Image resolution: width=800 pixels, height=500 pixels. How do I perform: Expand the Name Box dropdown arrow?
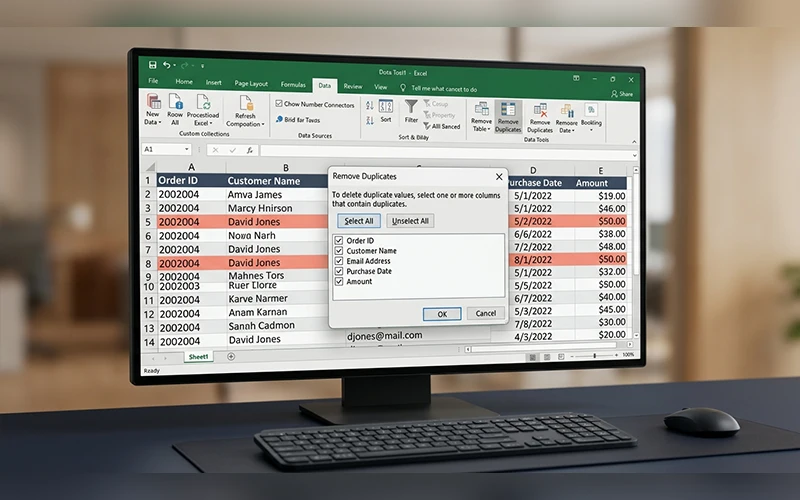pyautogui.click(x=187, y=149)
